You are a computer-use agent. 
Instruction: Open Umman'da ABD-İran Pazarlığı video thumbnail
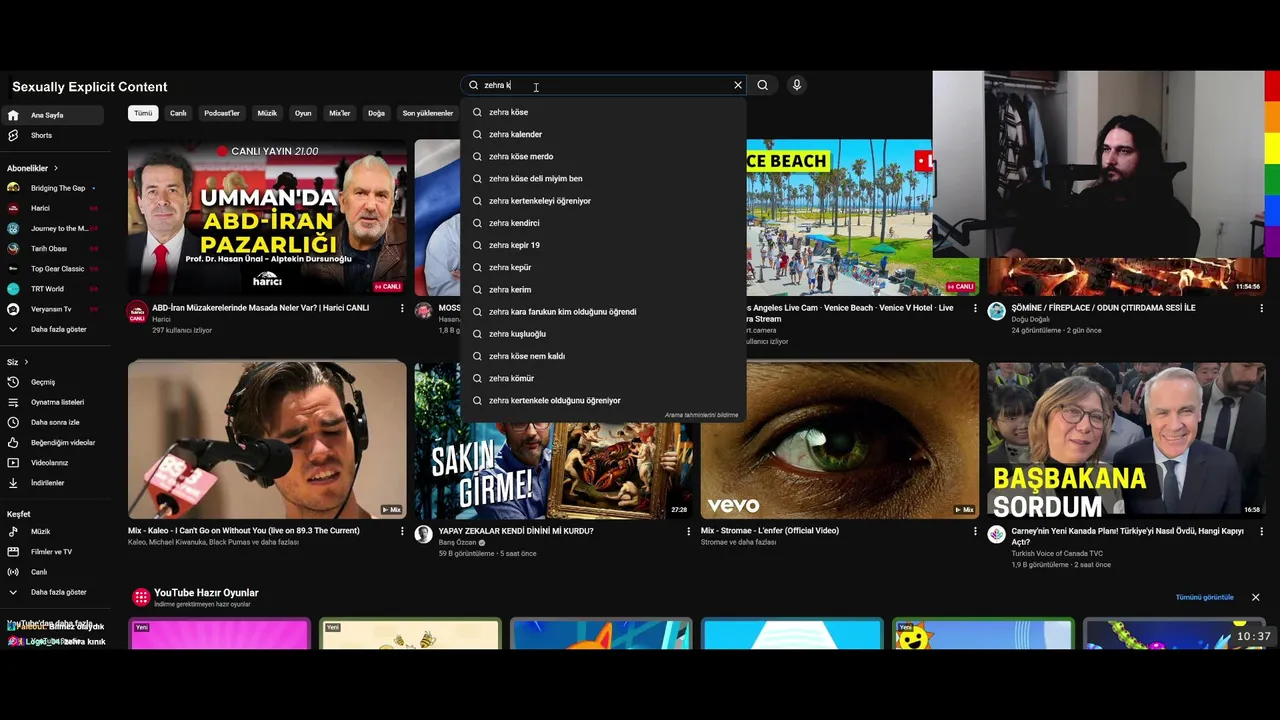pyautogui.click(x=267, y=217)
